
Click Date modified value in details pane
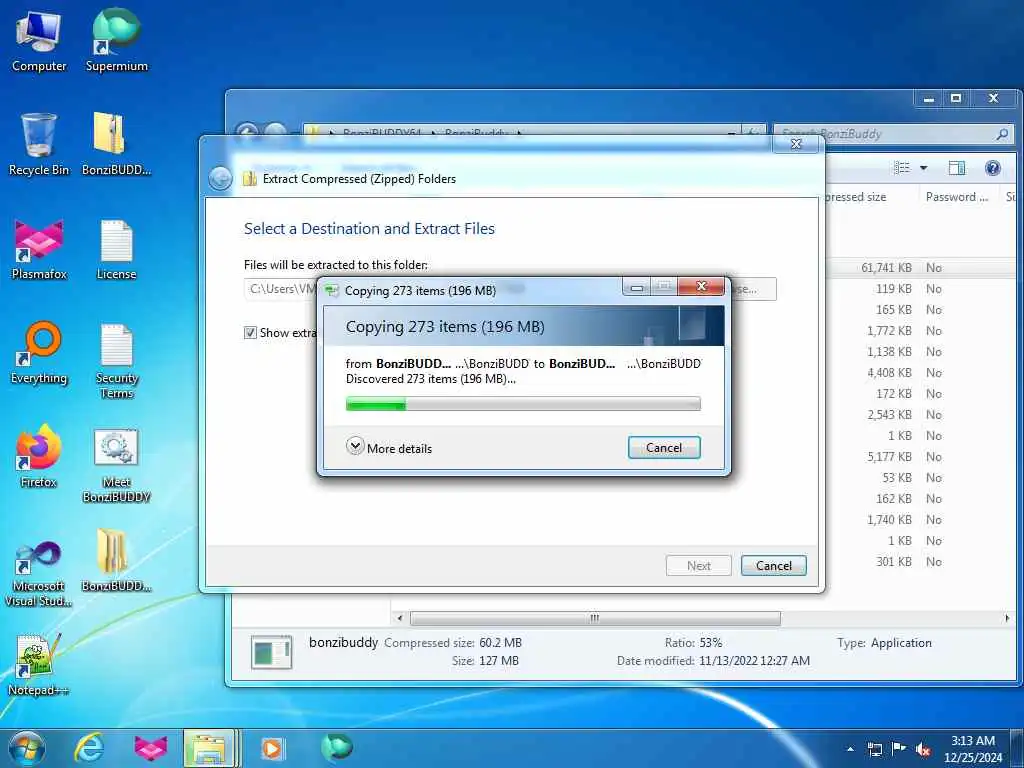coord(754,661)
